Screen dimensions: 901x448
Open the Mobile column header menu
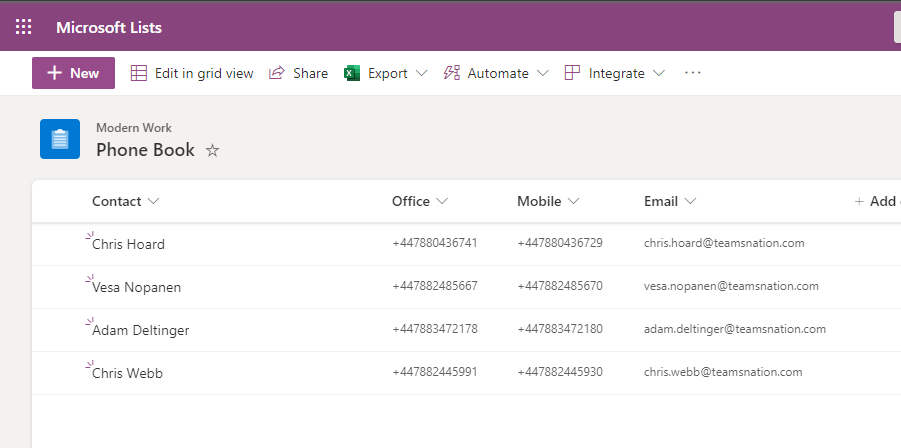coord(548,201)
